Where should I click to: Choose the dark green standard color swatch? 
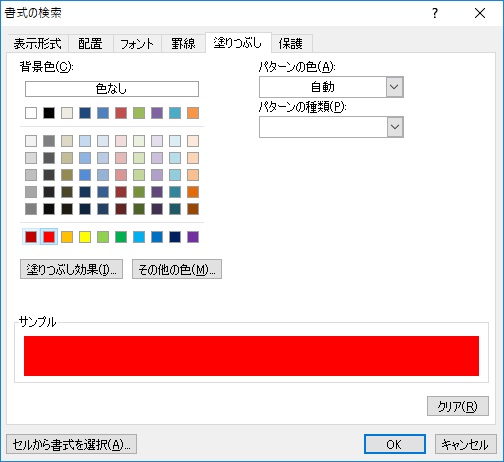[x=121, y=237]
